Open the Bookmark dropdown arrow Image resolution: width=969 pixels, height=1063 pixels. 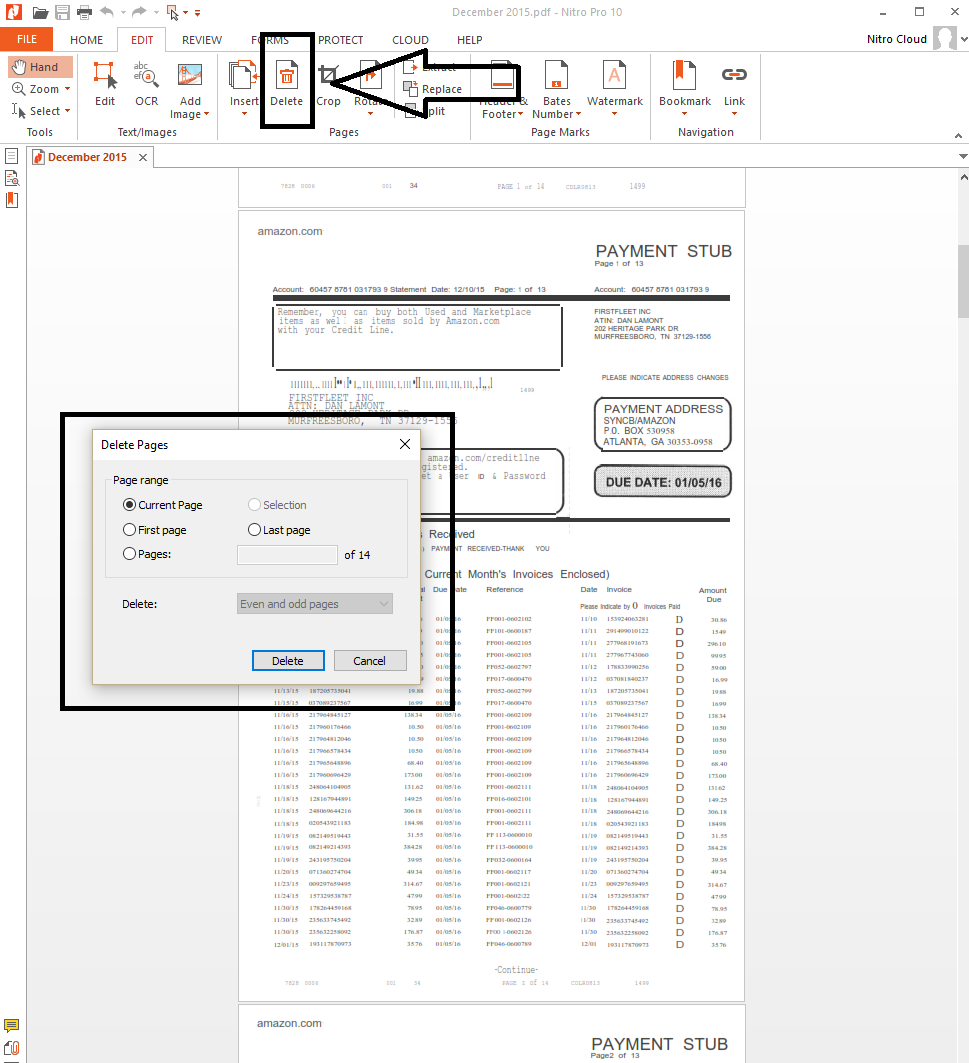point(684,114)
